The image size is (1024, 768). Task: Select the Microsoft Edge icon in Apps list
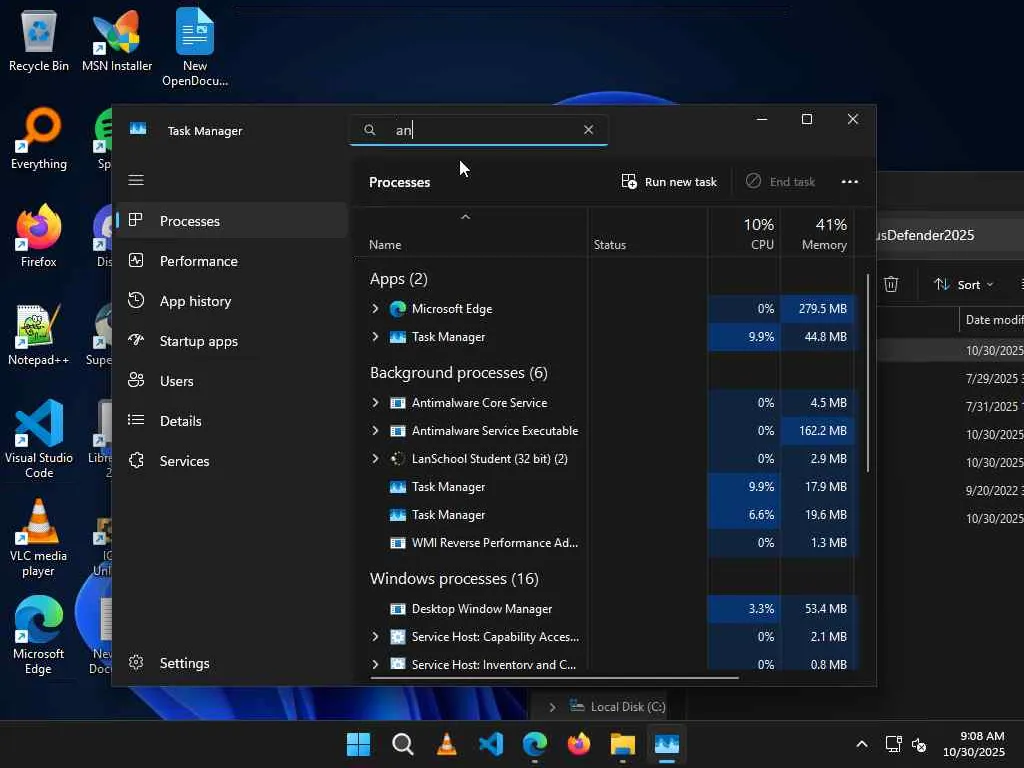coord(397,308)
